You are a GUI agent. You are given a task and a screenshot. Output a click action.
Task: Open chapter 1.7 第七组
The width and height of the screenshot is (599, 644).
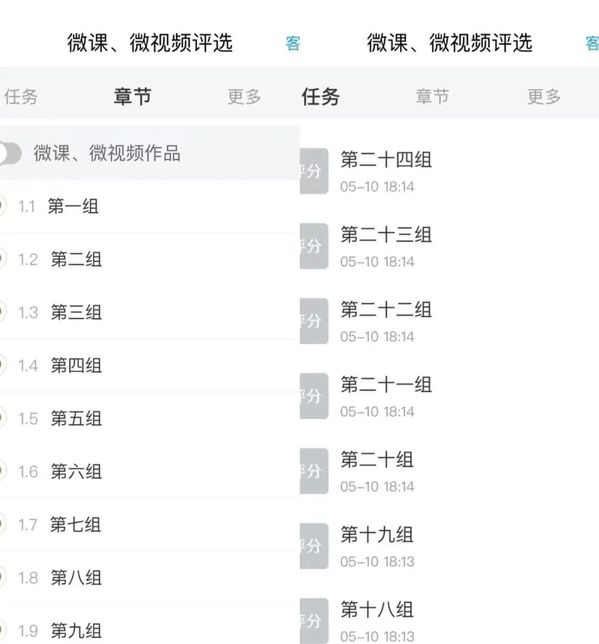point(150,525)
